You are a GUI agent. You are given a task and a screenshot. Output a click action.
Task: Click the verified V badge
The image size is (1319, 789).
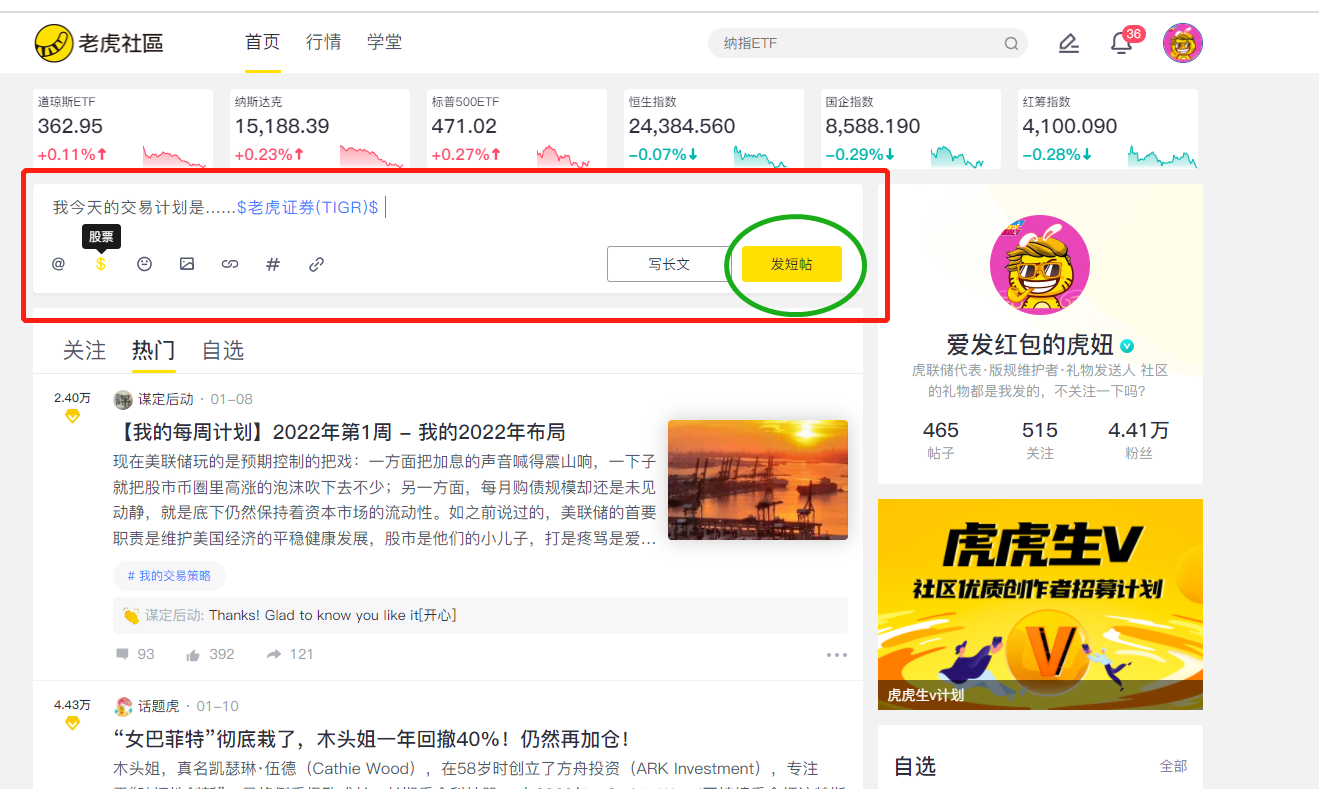(x=1127, y=346)
